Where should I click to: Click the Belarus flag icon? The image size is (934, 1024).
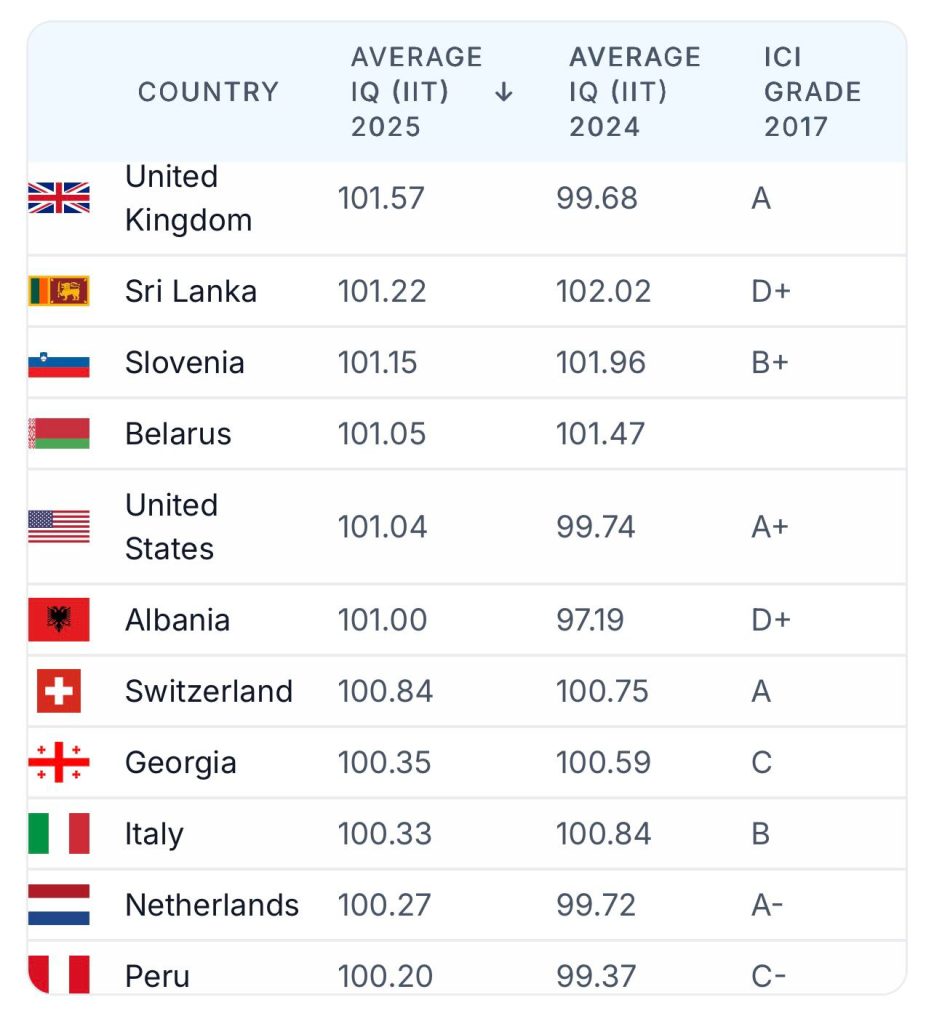point(59,433)
